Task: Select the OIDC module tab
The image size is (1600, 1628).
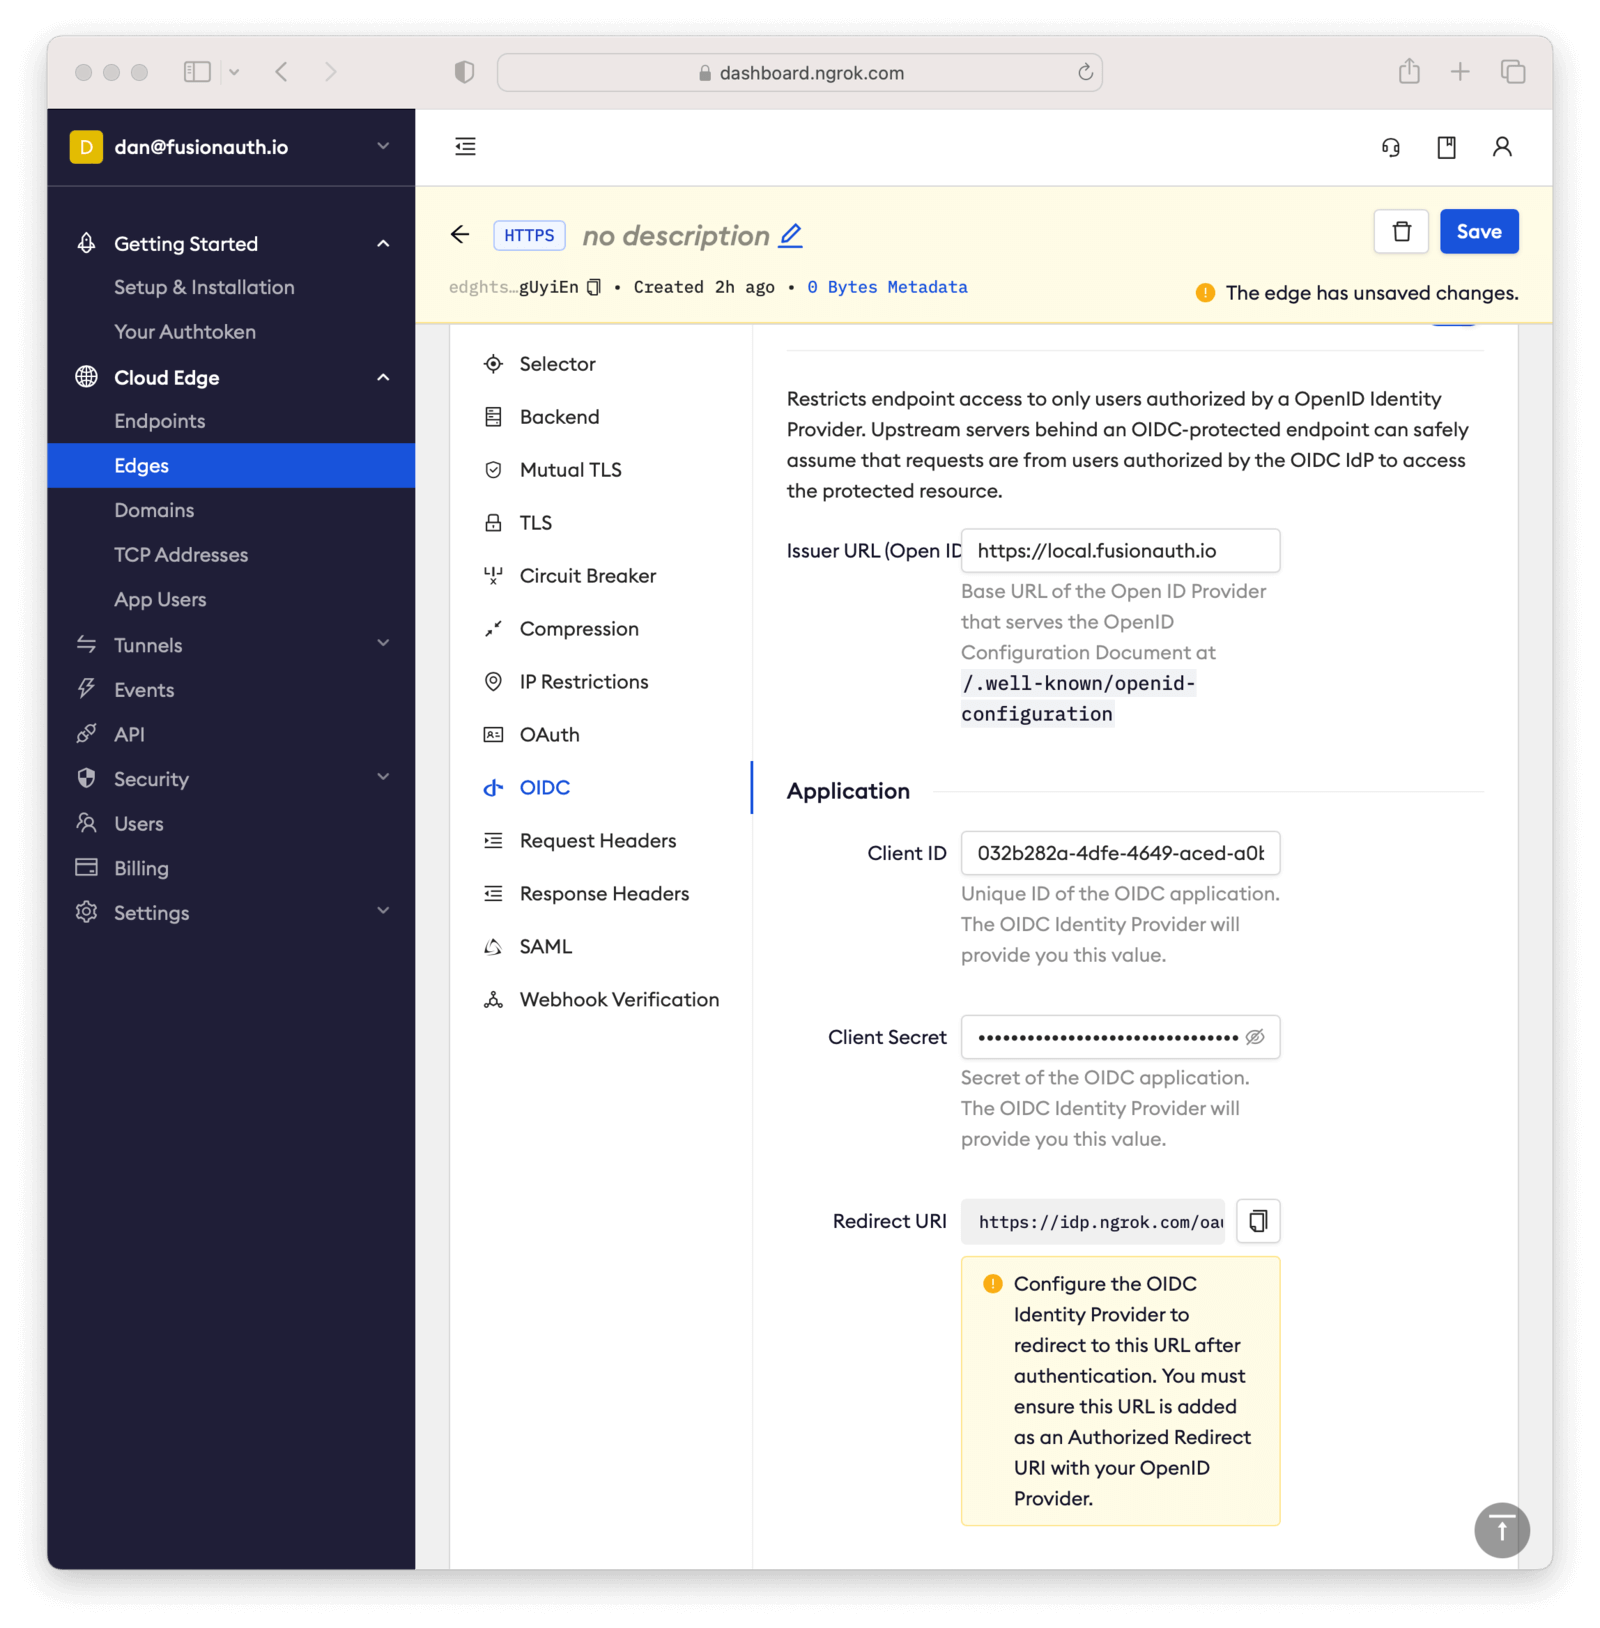Action: (545, 788)
